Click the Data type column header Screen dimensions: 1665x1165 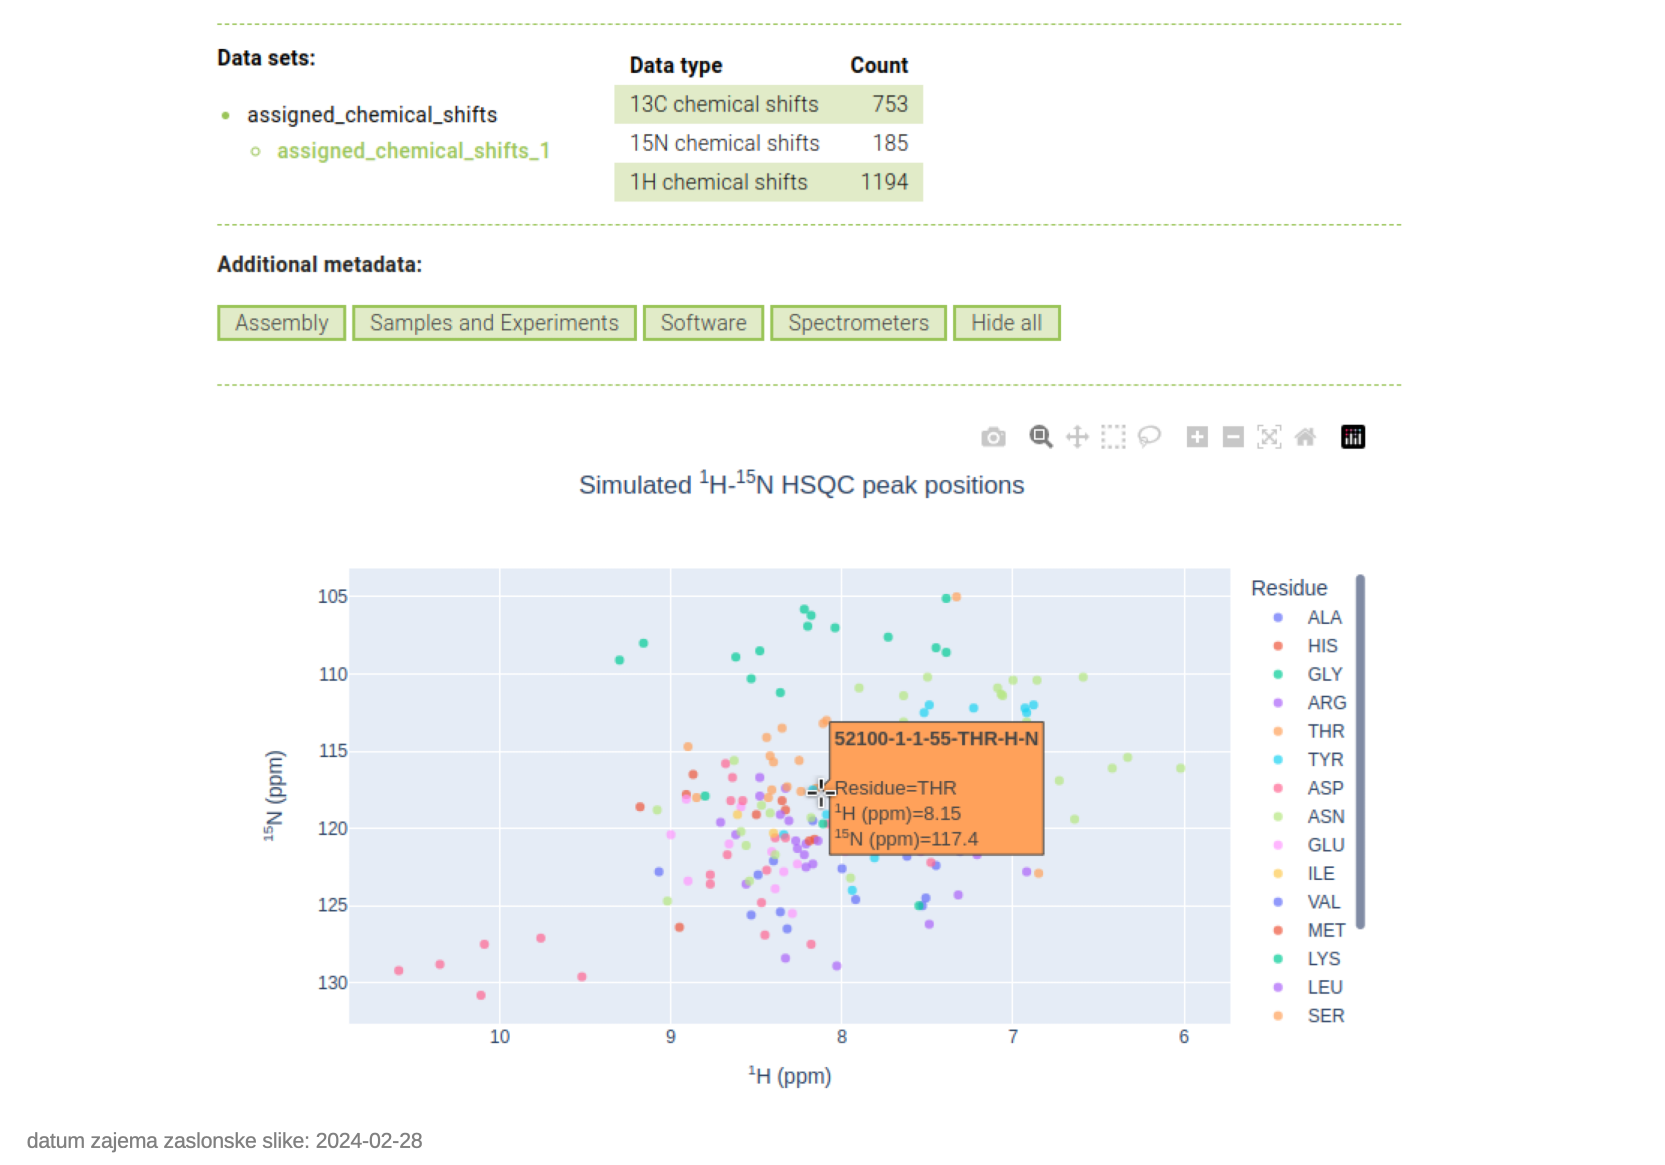676,66
